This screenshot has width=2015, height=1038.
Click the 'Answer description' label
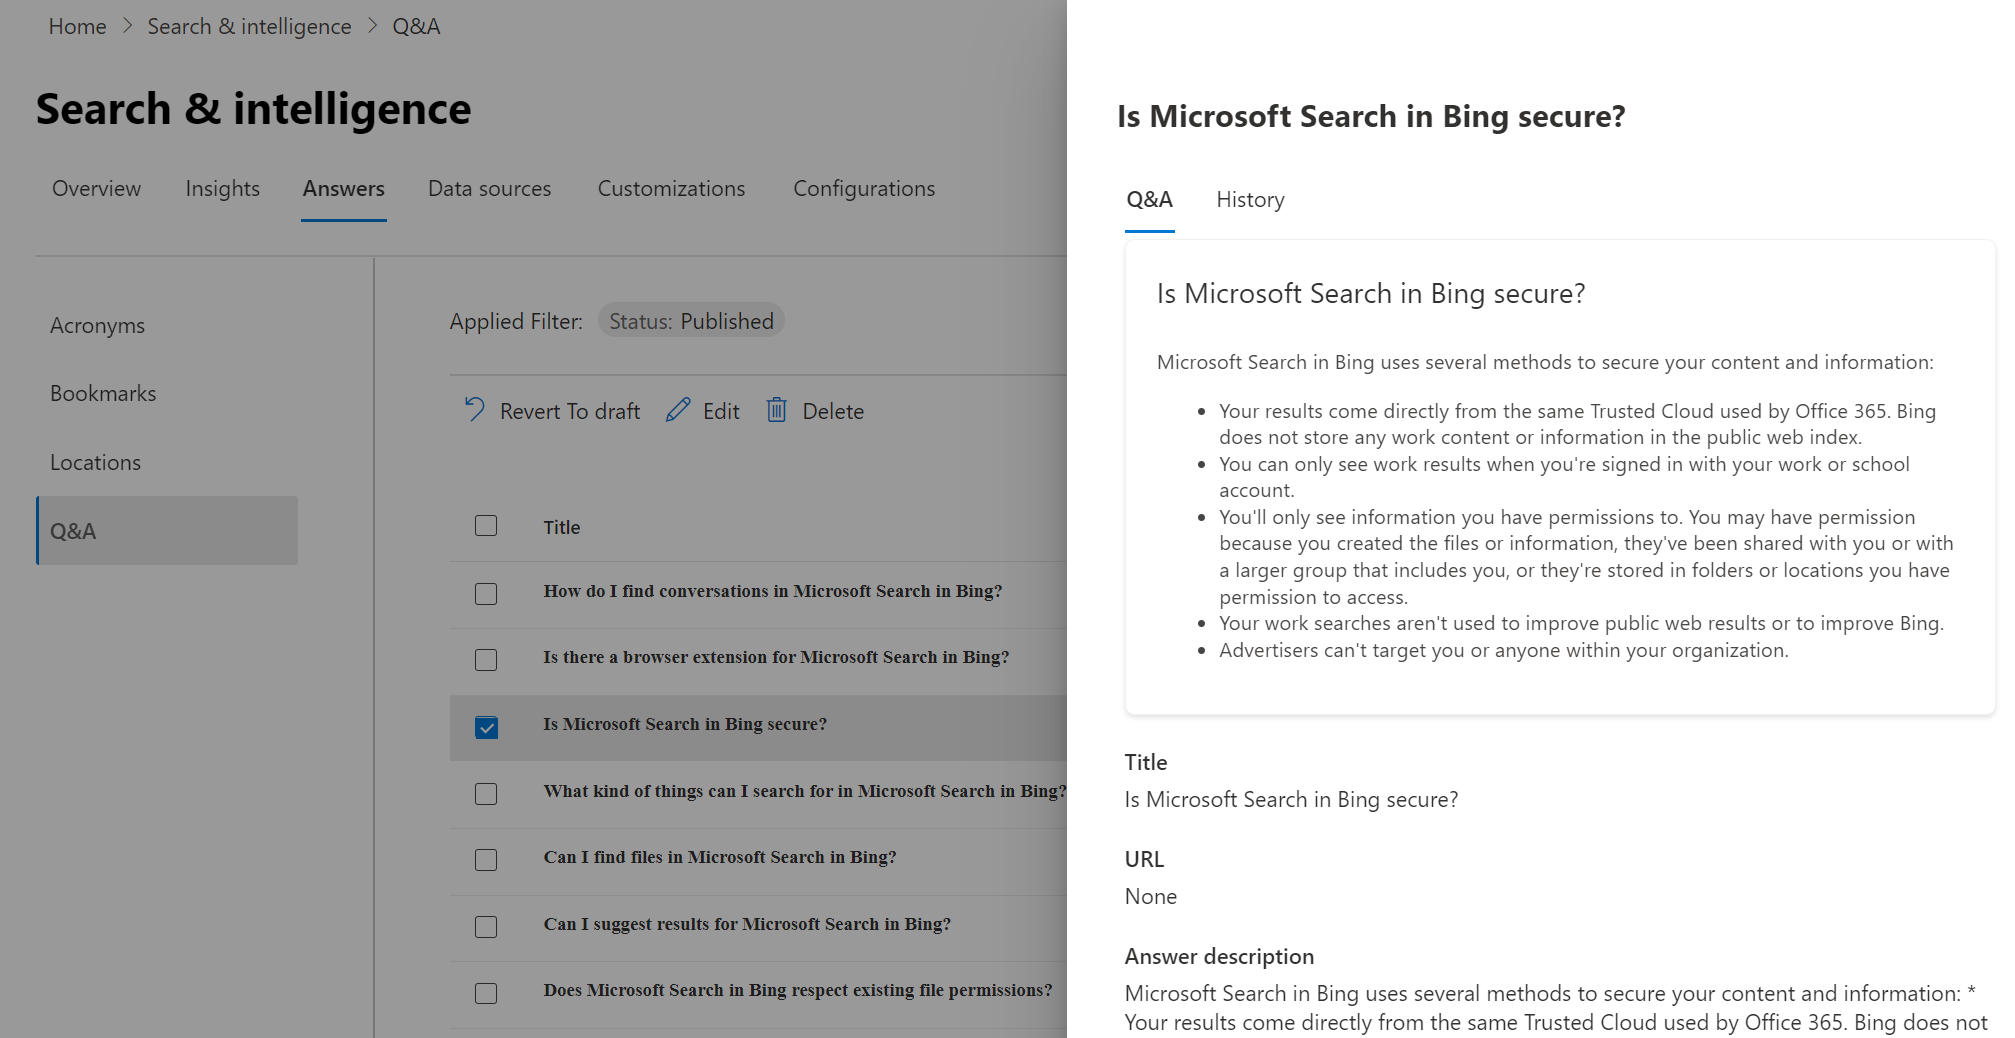[x=1219, y=956]
